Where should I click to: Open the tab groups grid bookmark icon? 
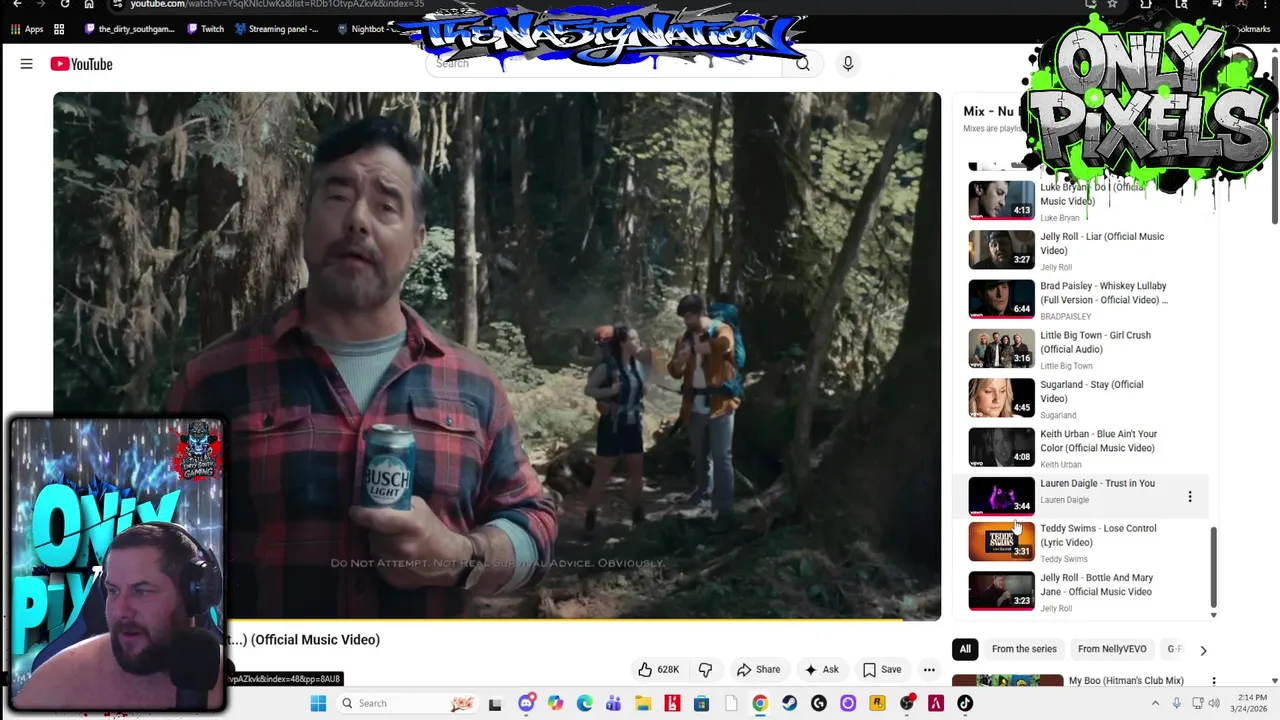click(59, 29)
